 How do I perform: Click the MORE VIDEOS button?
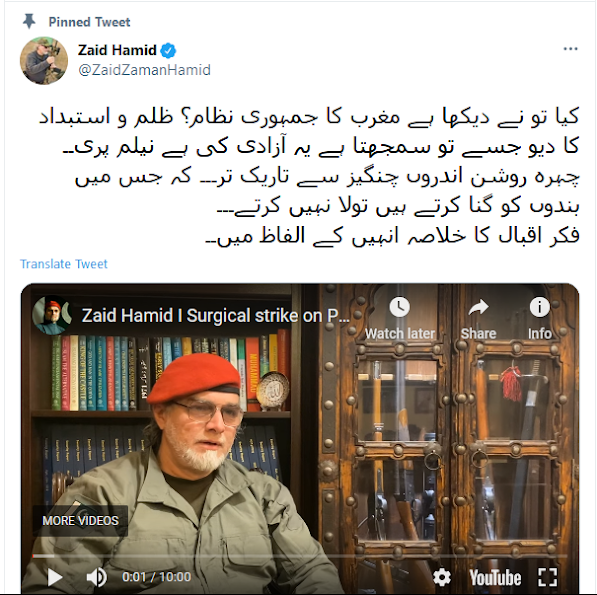[80, 520]
